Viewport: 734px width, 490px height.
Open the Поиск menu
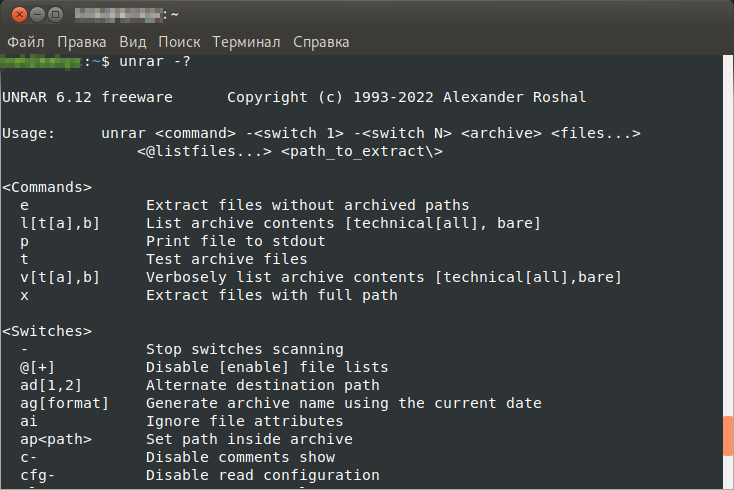pyautogui.click(x=179, y=42)
